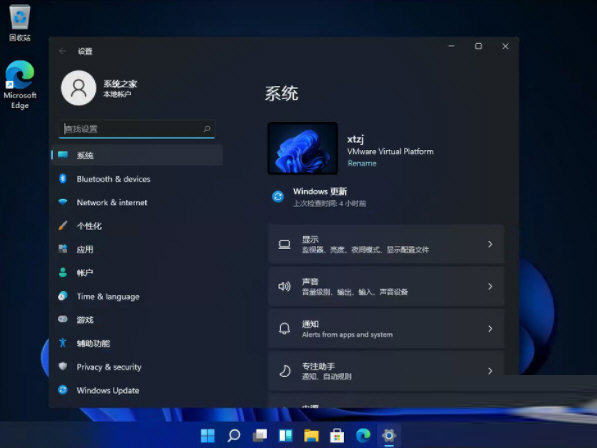
Task: Click the Windows update sync icon
Action: click(278, 197)
